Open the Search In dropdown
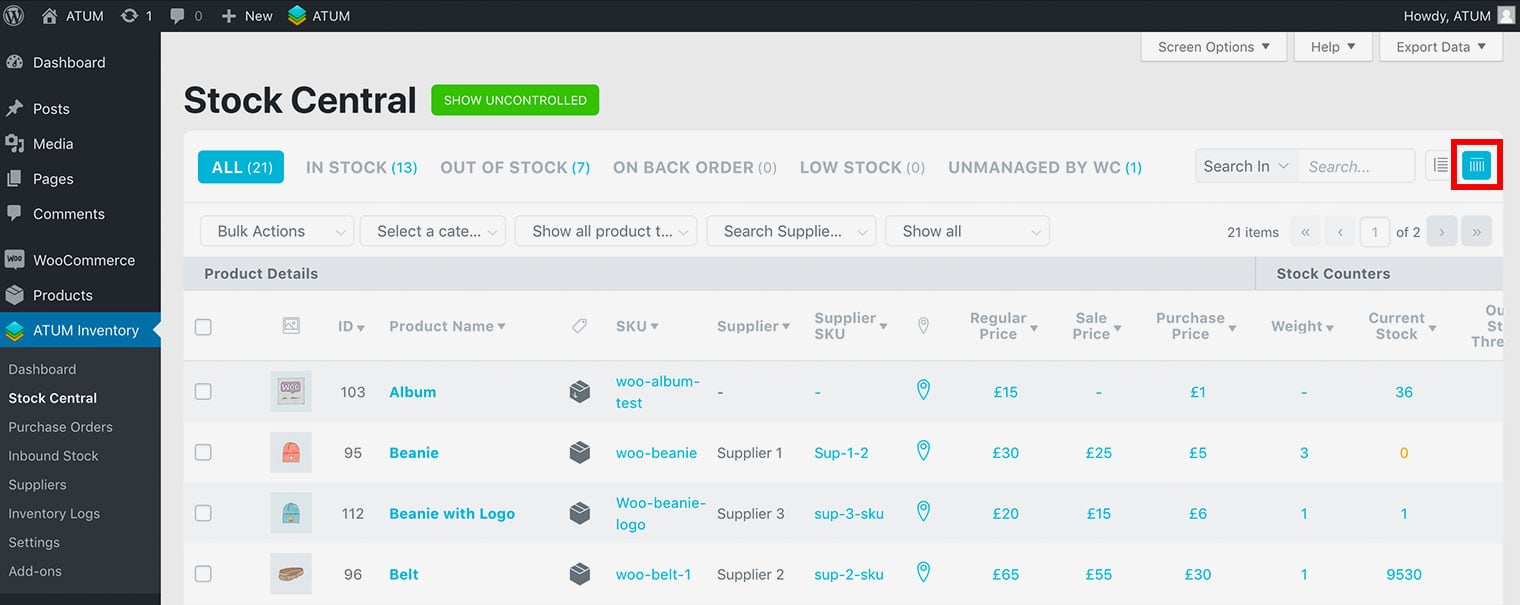 pos(1246,167)
